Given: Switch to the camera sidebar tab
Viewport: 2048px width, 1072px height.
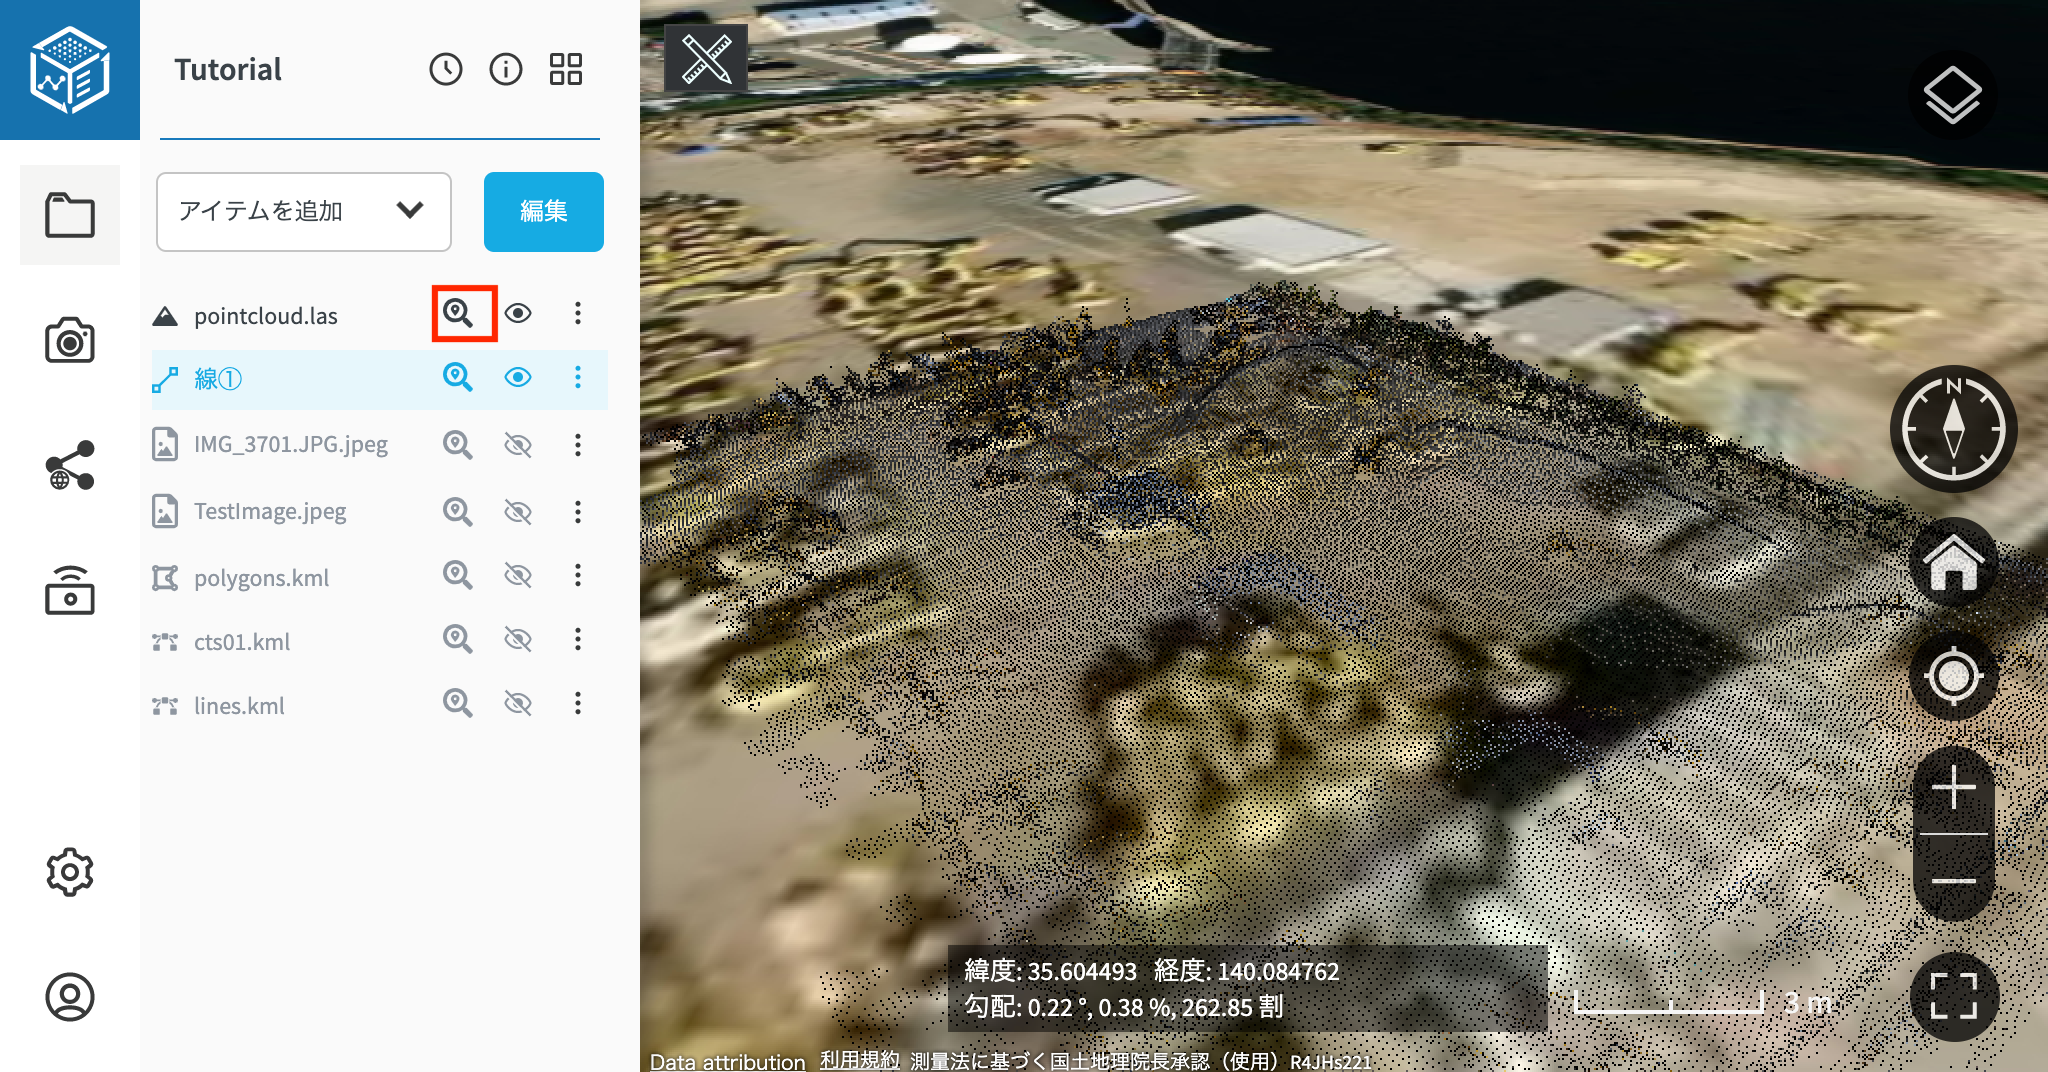Looking at the screenshot, I should (x=70, y=341).
